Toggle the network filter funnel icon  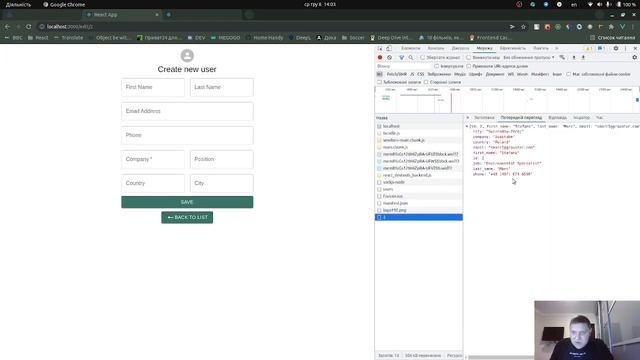[402, 58]
